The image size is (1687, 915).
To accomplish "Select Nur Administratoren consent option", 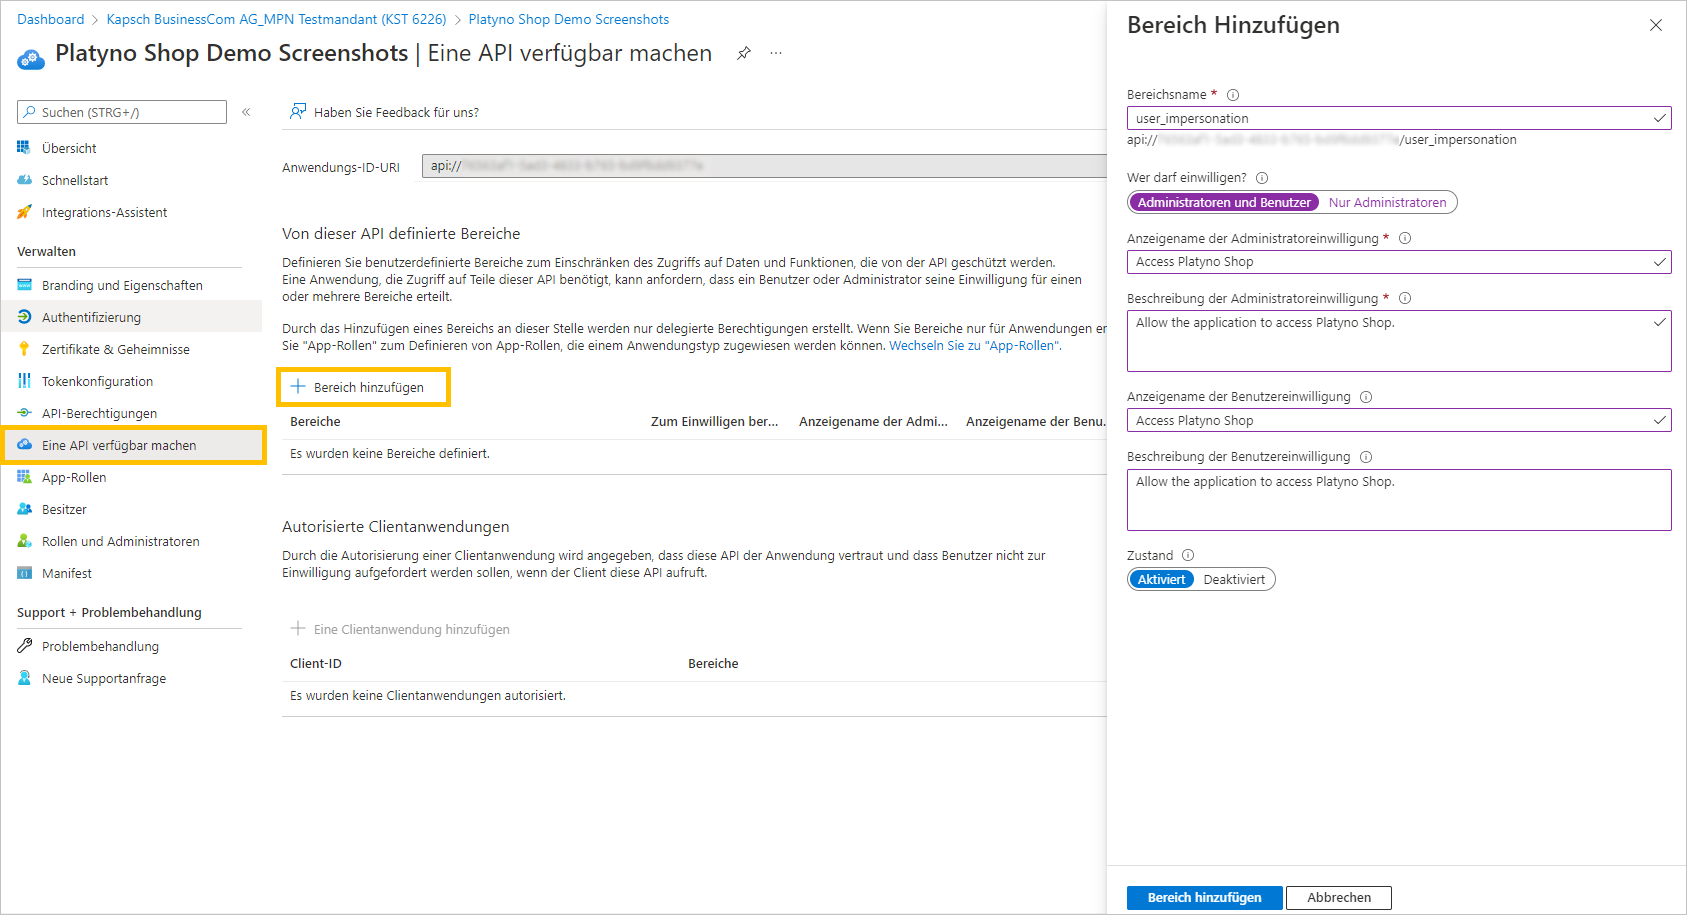I will (x=1387, y=202).
